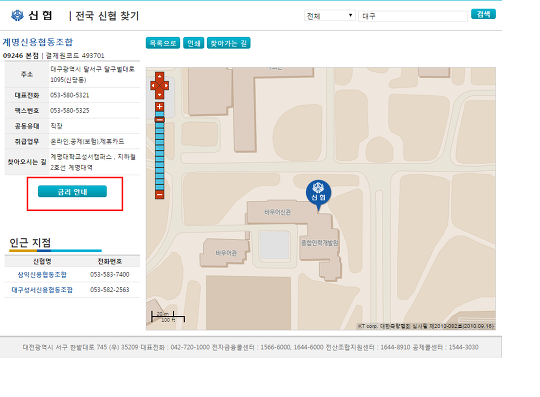Screen dimensions: 540x397
Task: Return to the list with 목록으로
Action: tap(163, 43)
